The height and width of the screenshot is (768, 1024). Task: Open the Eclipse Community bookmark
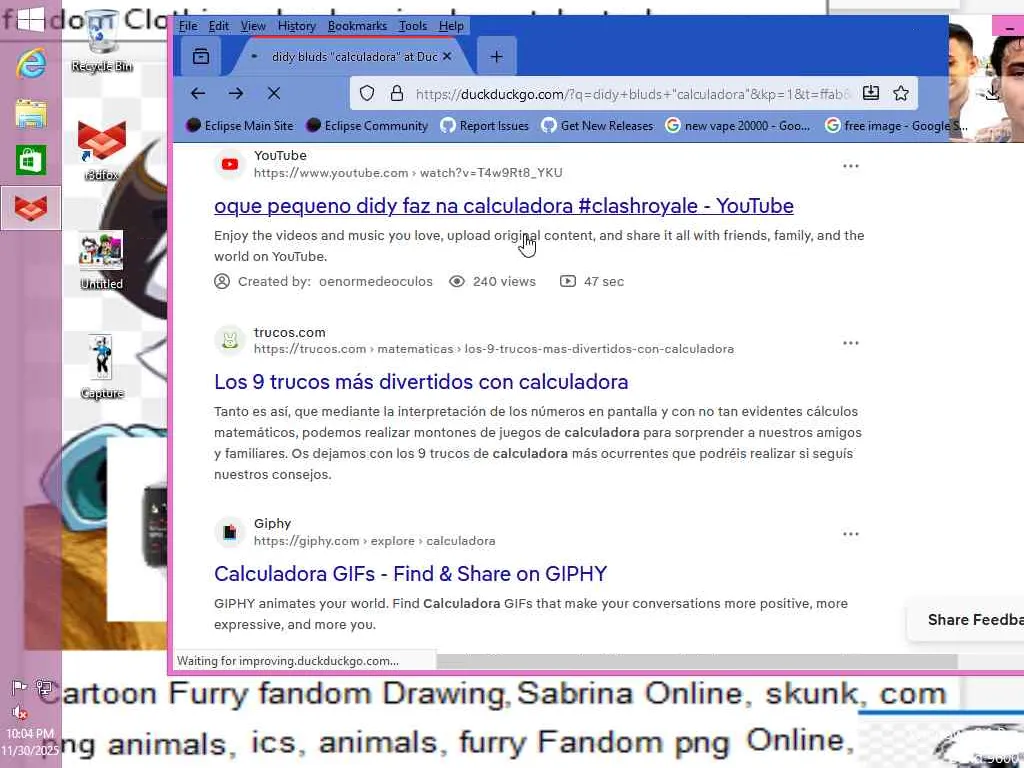[x=367, y=125]
